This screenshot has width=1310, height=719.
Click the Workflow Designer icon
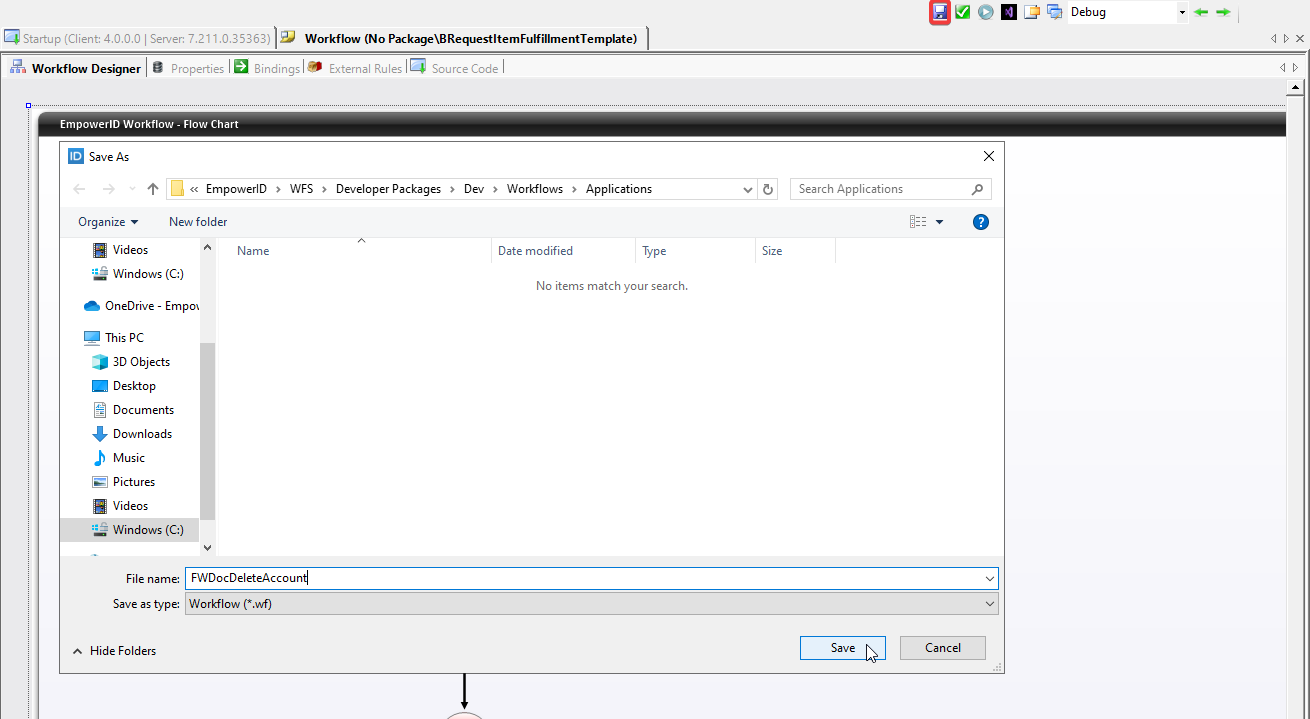(x=18, y=67)
